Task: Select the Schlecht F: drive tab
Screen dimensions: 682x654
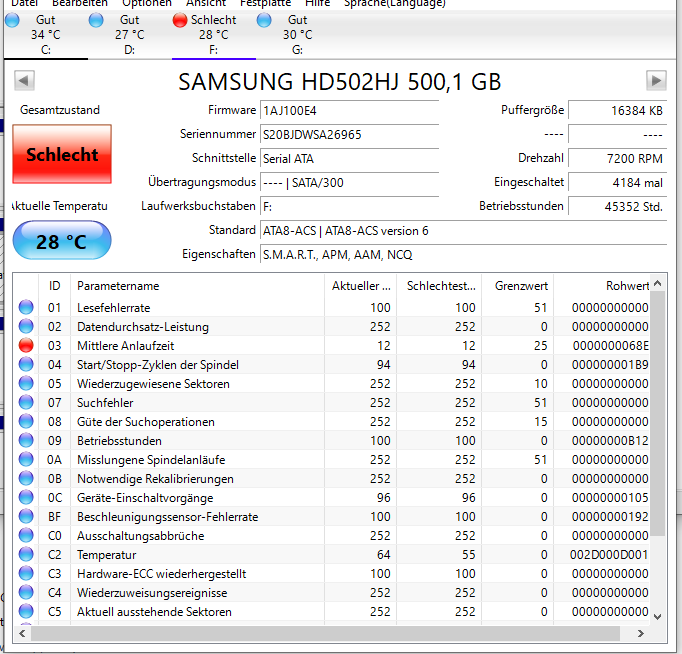Action: coord(214,35)
